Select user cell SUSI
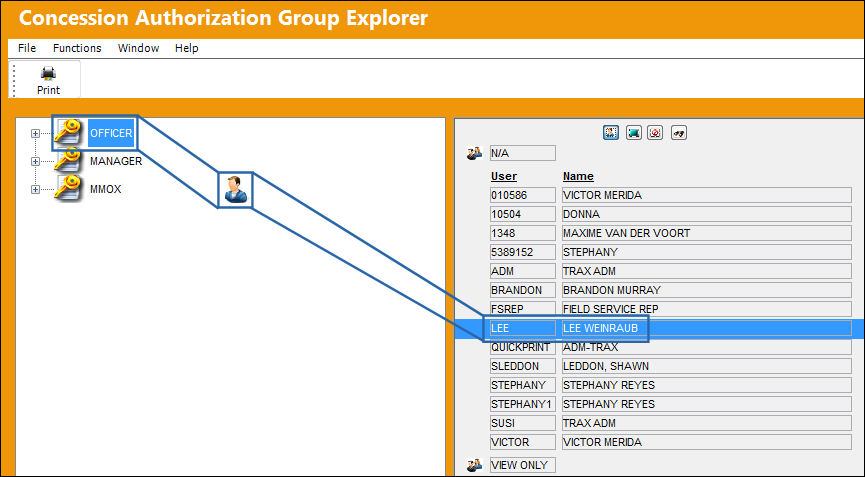Image resolution: width=865 pixels, height=477 pixels. click(522, 423)
